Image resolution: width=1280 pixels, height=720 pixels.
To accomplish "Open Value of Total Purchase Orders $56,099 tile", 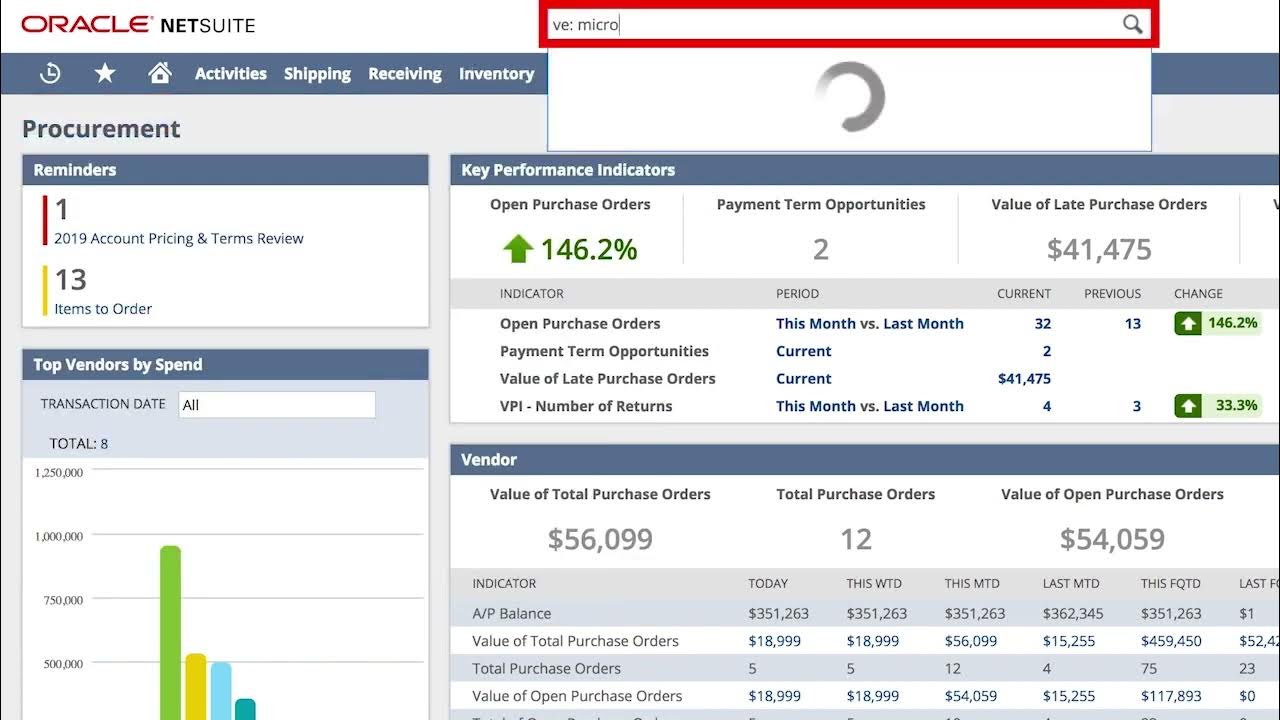I will pyautogui.click(x=600, y=539).
